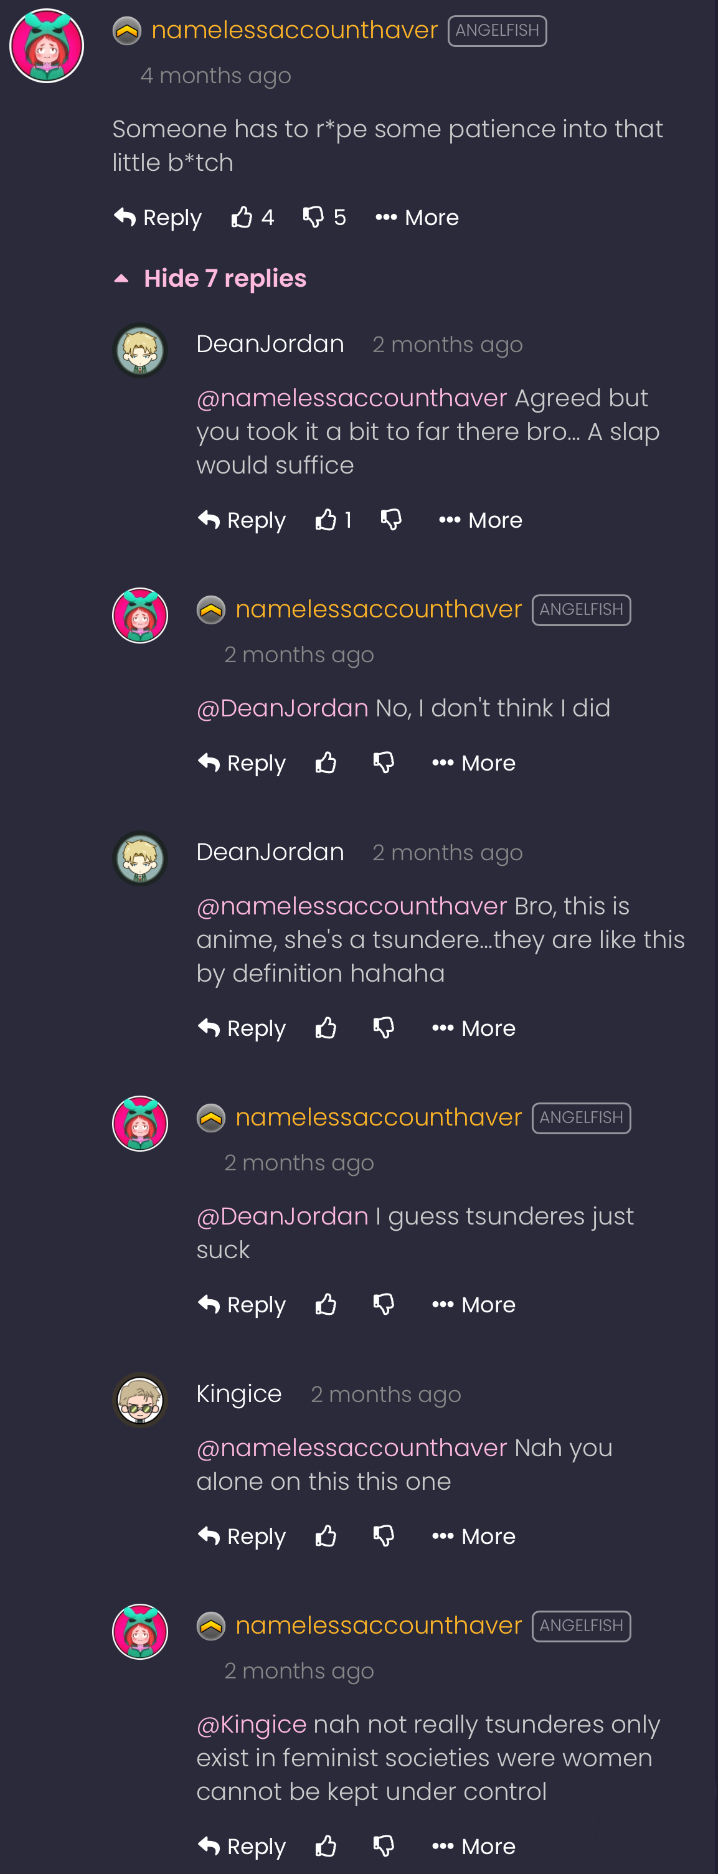Thumbs up the last reply to Kingice
Screen dimensions: 718x1874
326,1846
